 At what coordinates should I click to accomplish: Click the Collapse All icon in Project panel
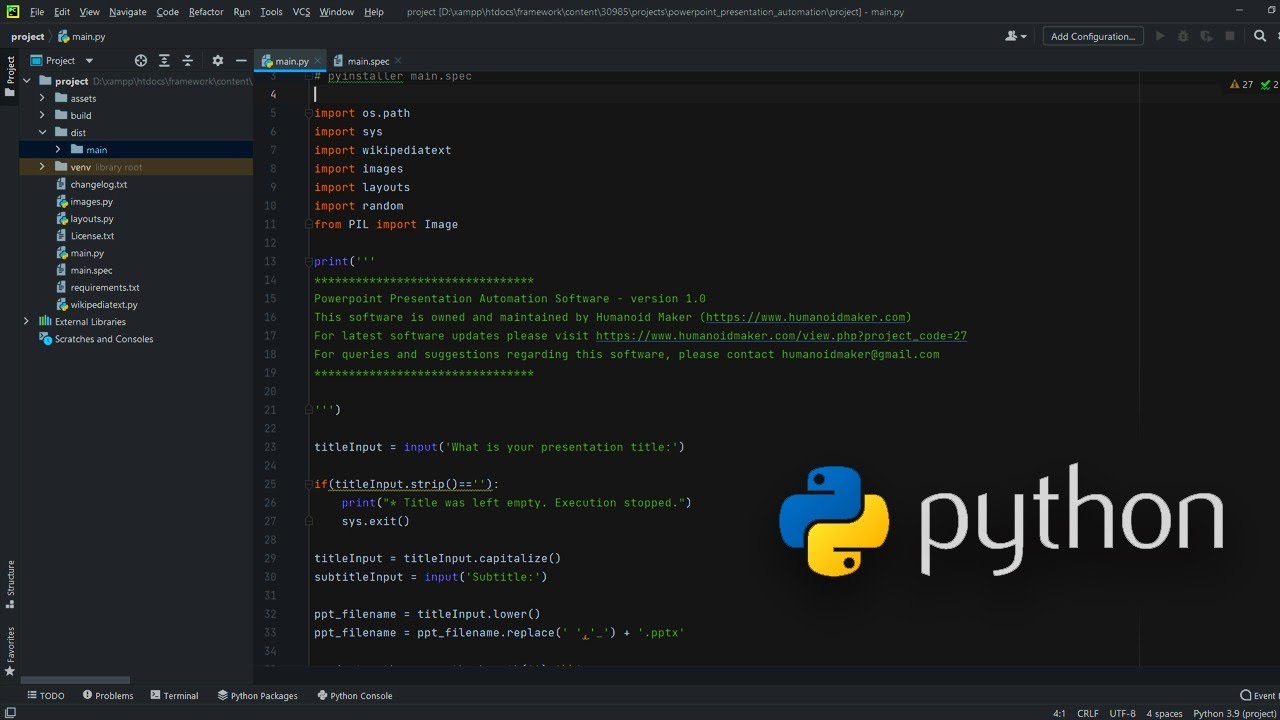[x=187, y=61]
